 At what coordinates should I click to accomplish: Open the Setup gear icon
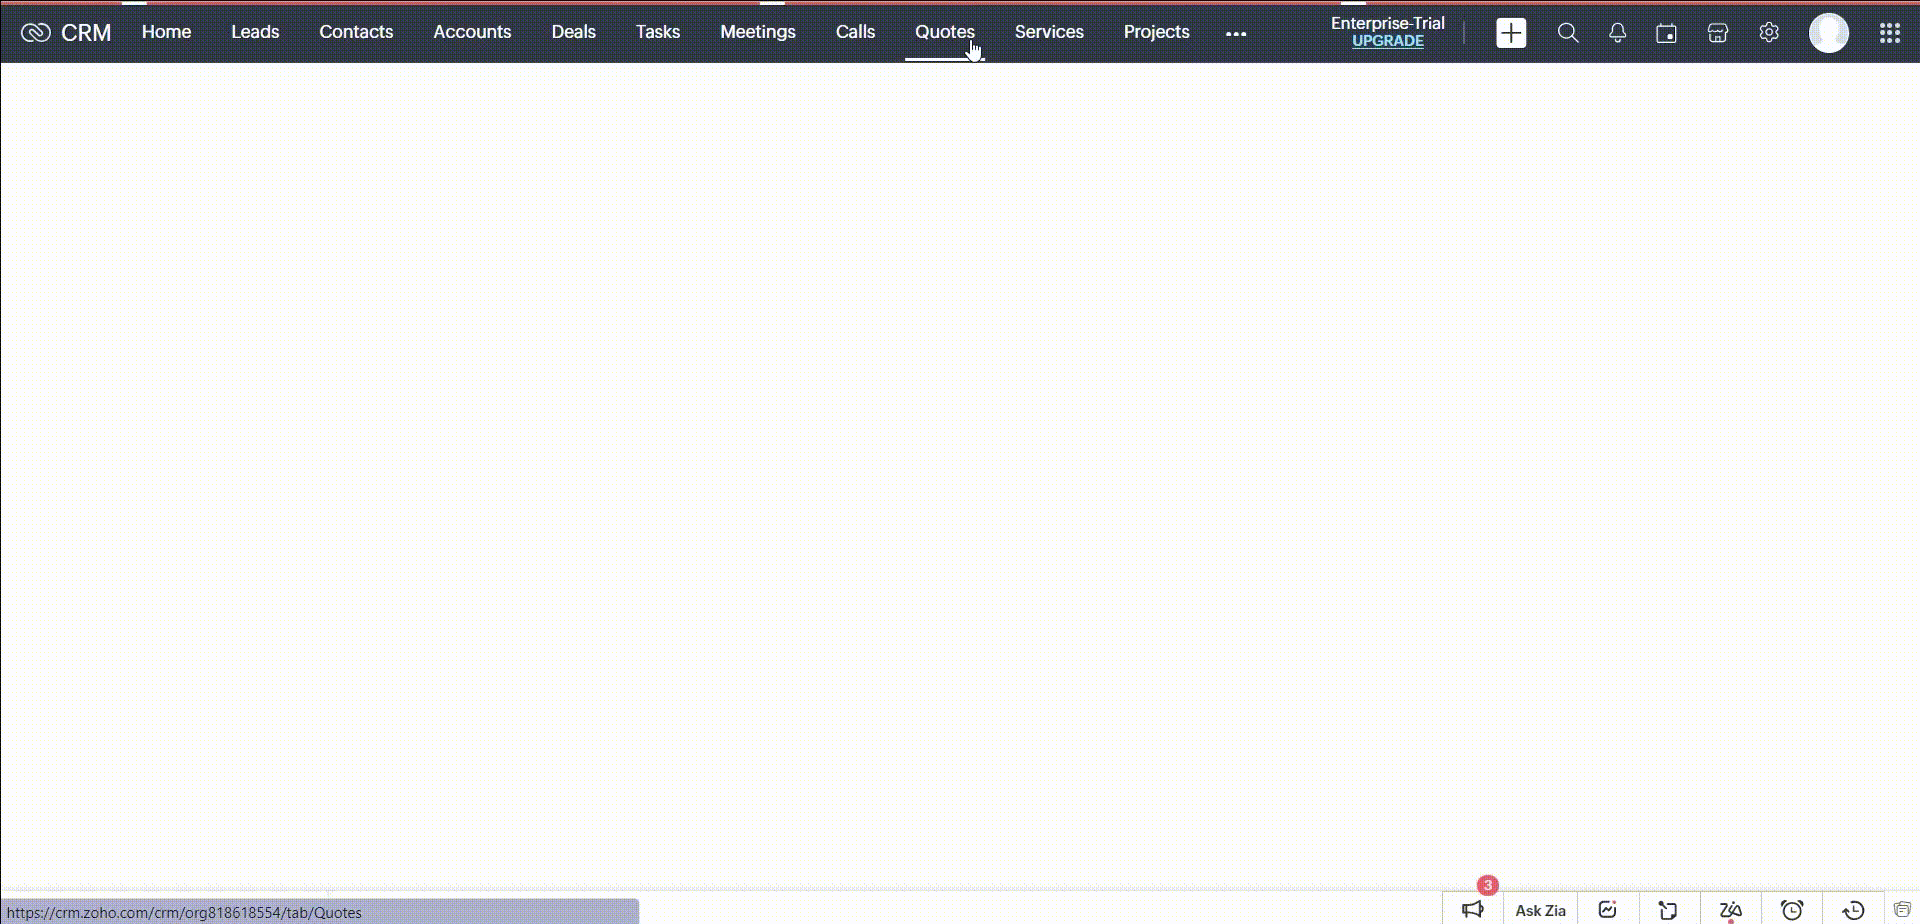coord(1769,33)
